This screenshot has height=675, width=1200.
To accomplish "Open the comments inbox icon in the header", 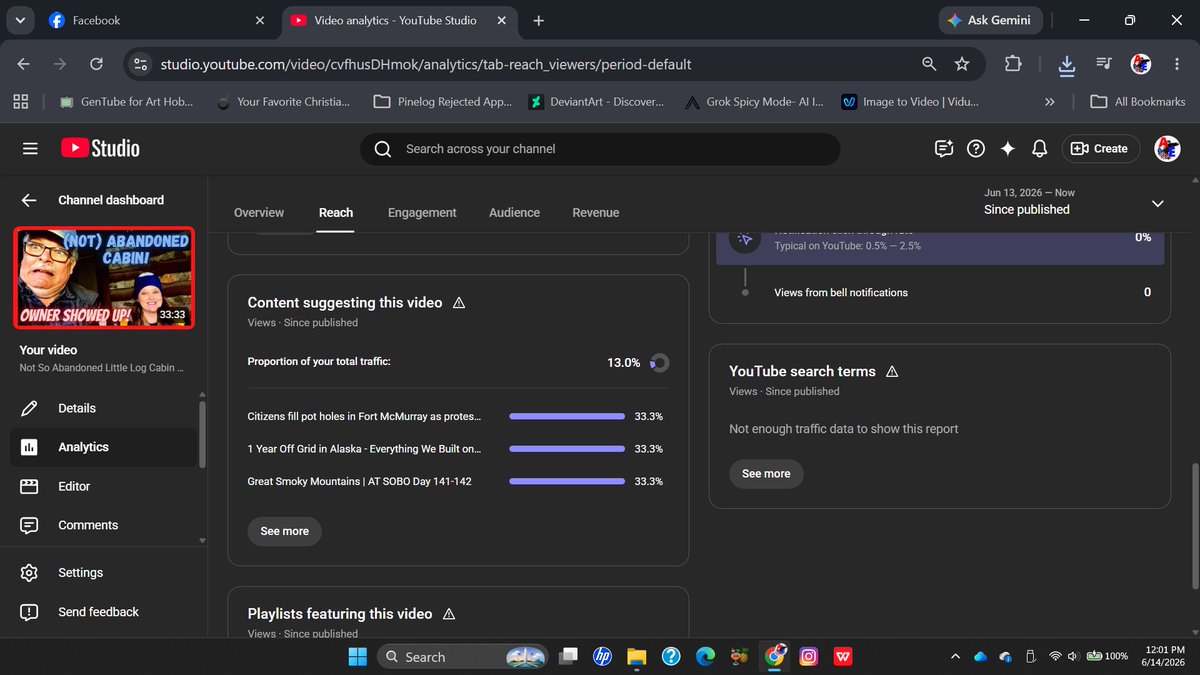I will pos(944,148).
